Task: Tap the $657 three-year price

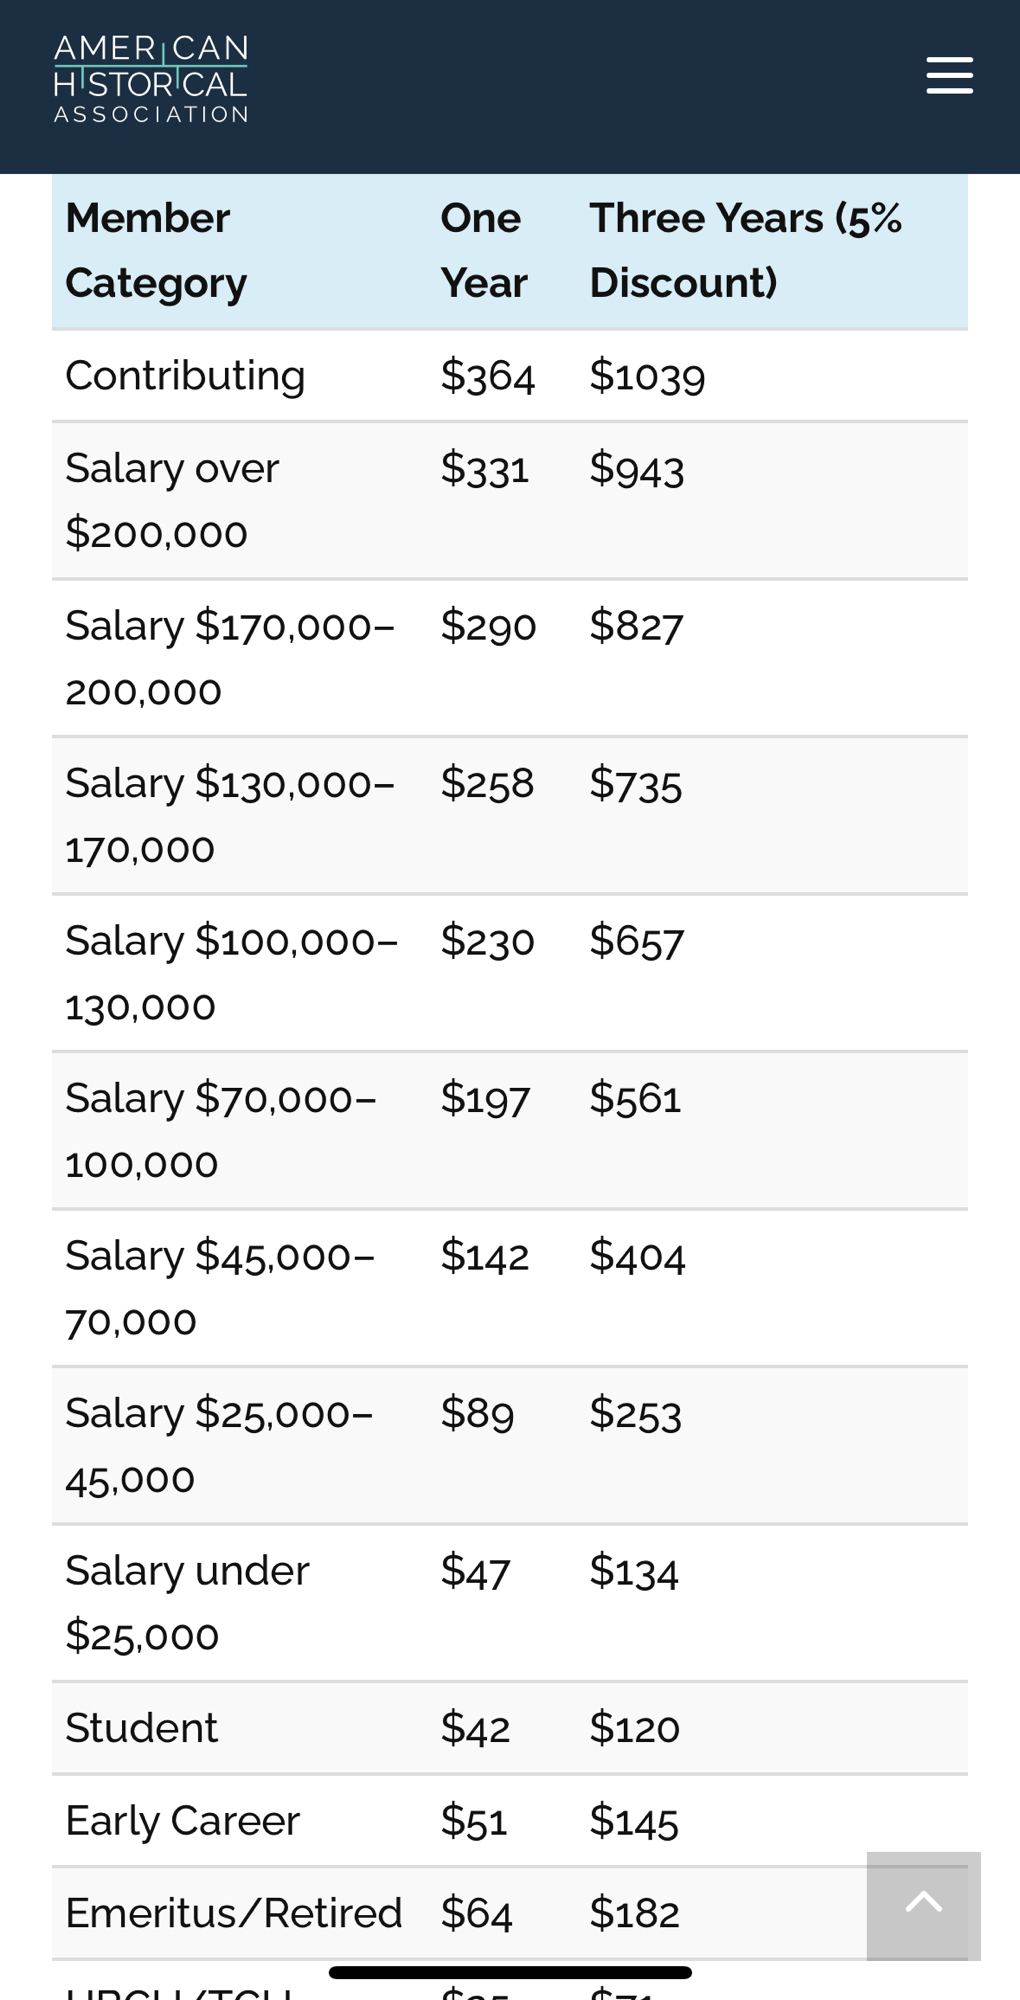Action: tap(636, 941)
